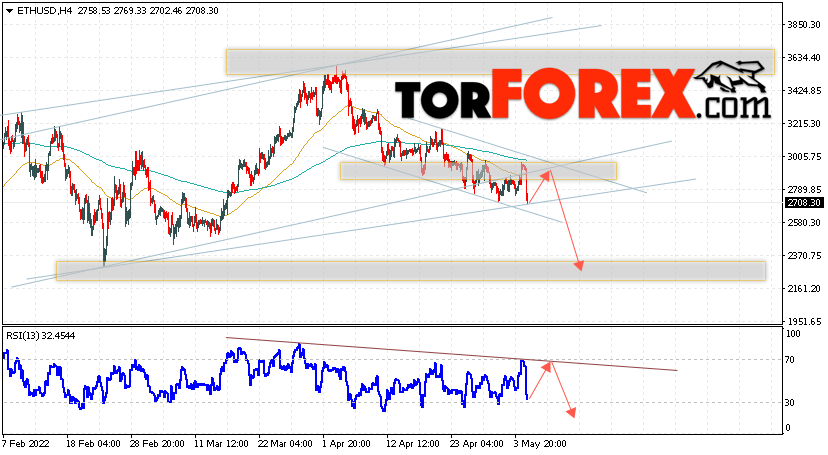The height and width of the screenshot is (455, 828).
Task: Select the opening price value 2758.53
Action: click(95, 11)
